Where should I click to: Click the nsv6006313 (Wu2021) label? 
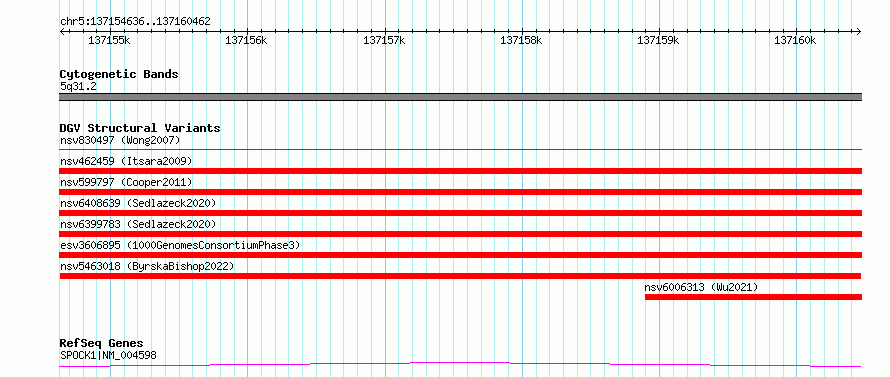pyautogui.click(x=701, y=287)
